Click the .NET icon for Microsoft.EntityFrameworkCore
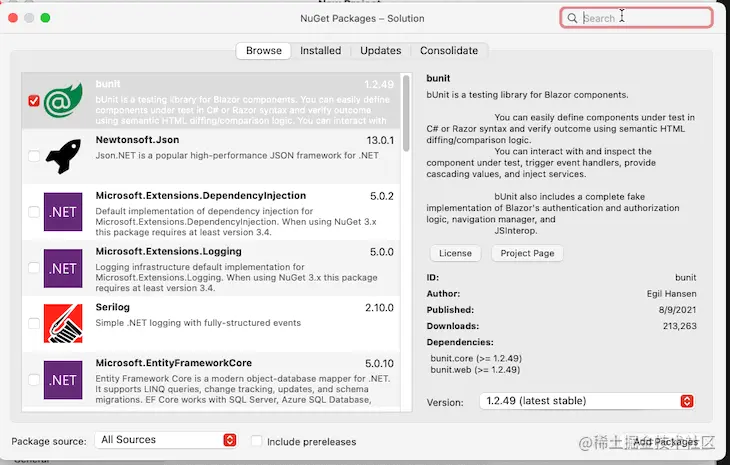 [x=63, y=380]
